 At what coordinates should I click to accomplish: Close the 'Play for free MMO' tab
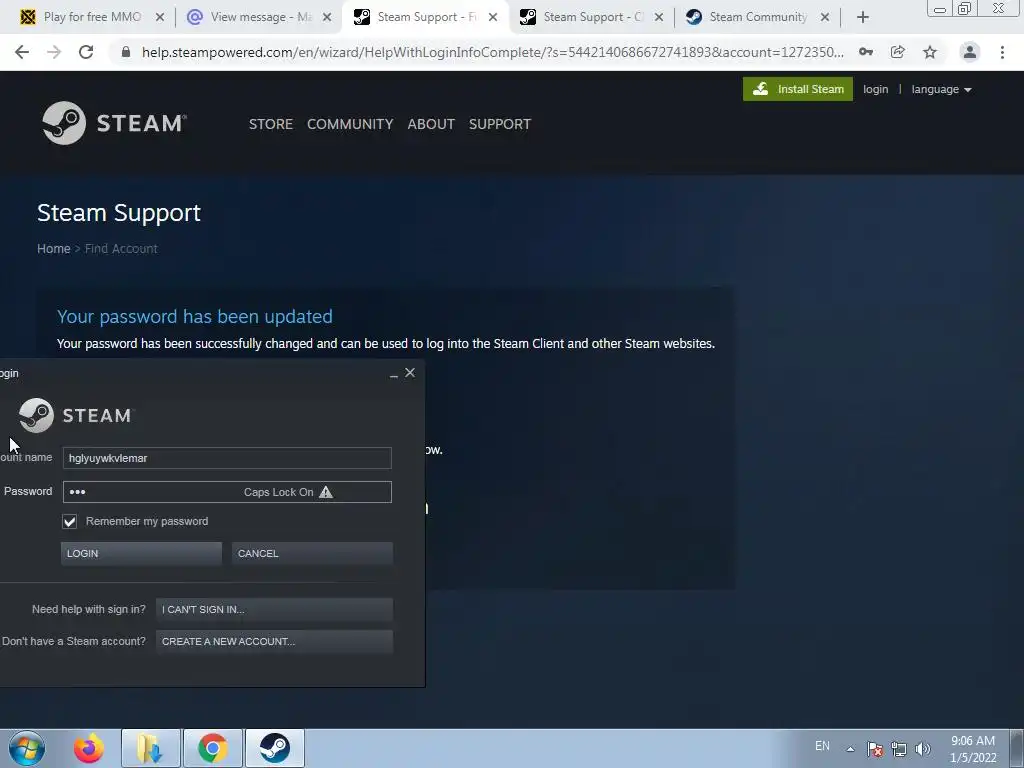159,18
